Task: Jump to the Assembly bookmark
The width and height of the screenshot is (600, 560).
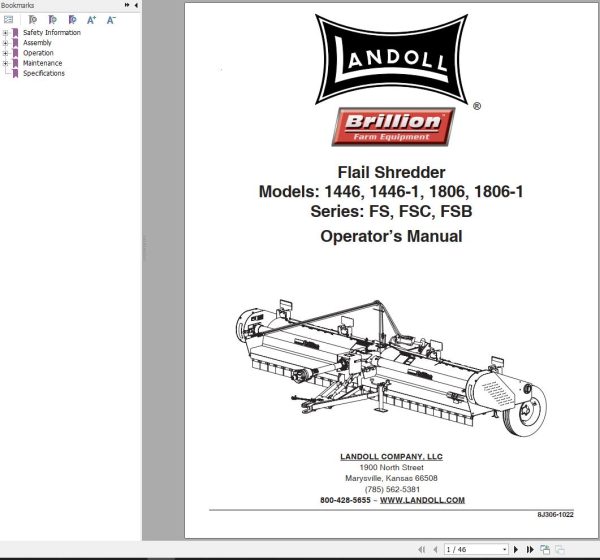Action: pyautogui.click(x=37, y=43)
